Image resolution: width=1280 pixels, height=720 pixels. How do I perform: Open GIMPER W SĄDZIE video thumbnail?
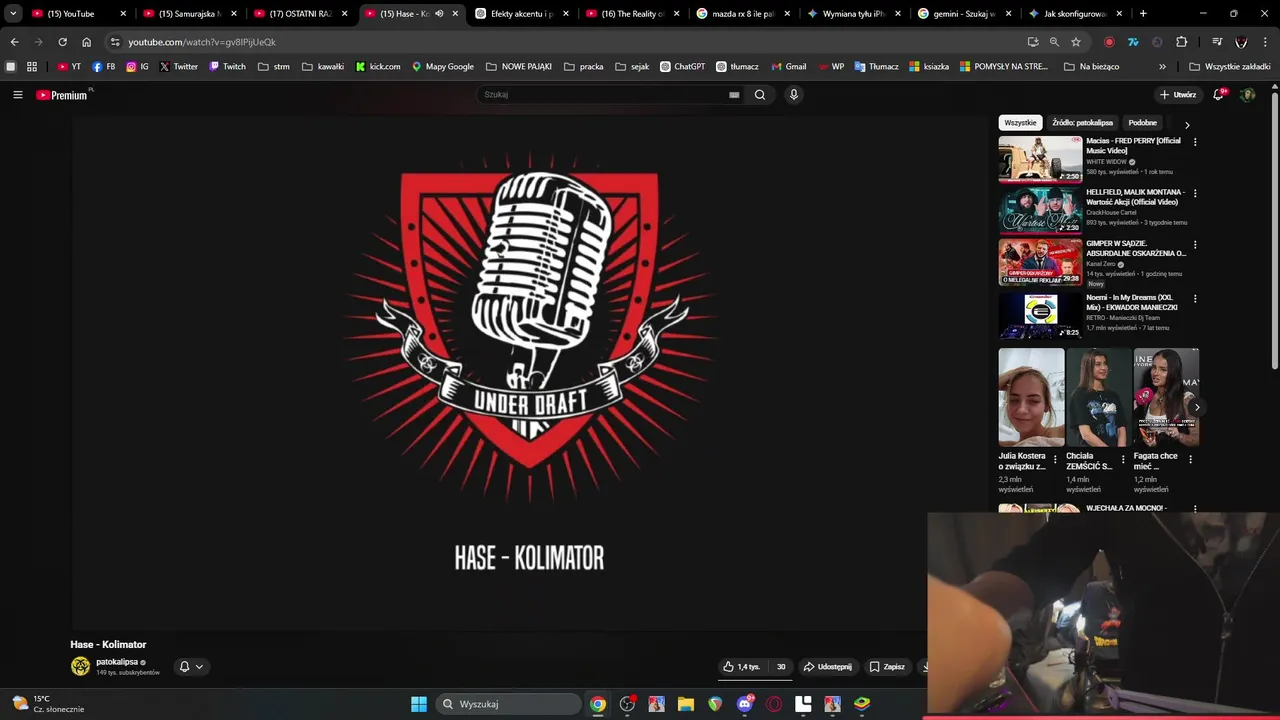pos(1040,262)
